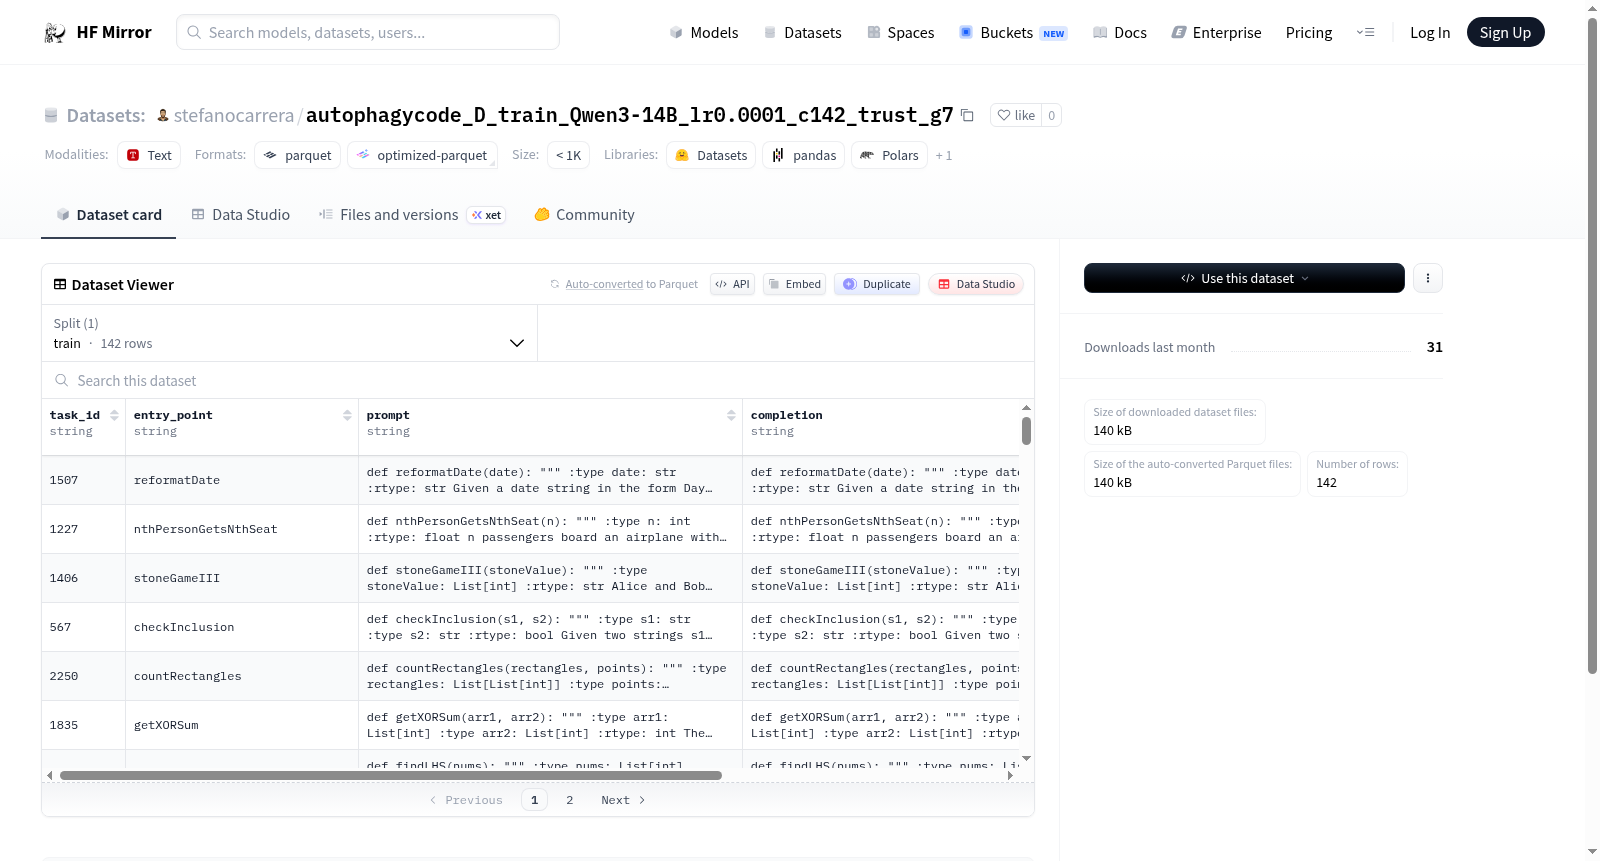The image size is (1600, 861).
Task: Open the HF Mirror home logo
Action: (x=98, y=32)
